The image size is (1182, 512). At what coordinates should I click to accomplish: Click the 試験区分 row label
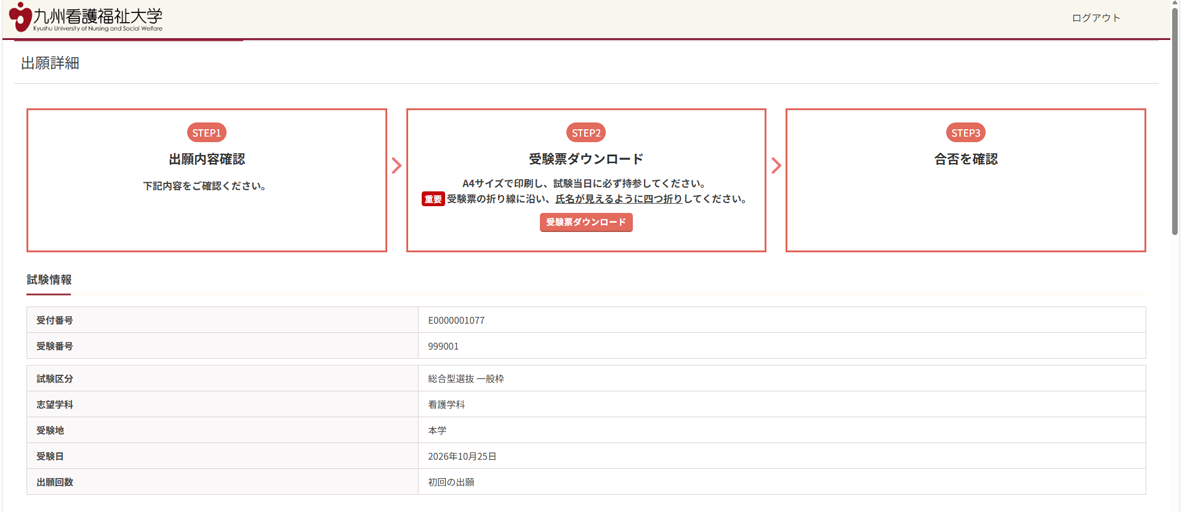[54, 379]
